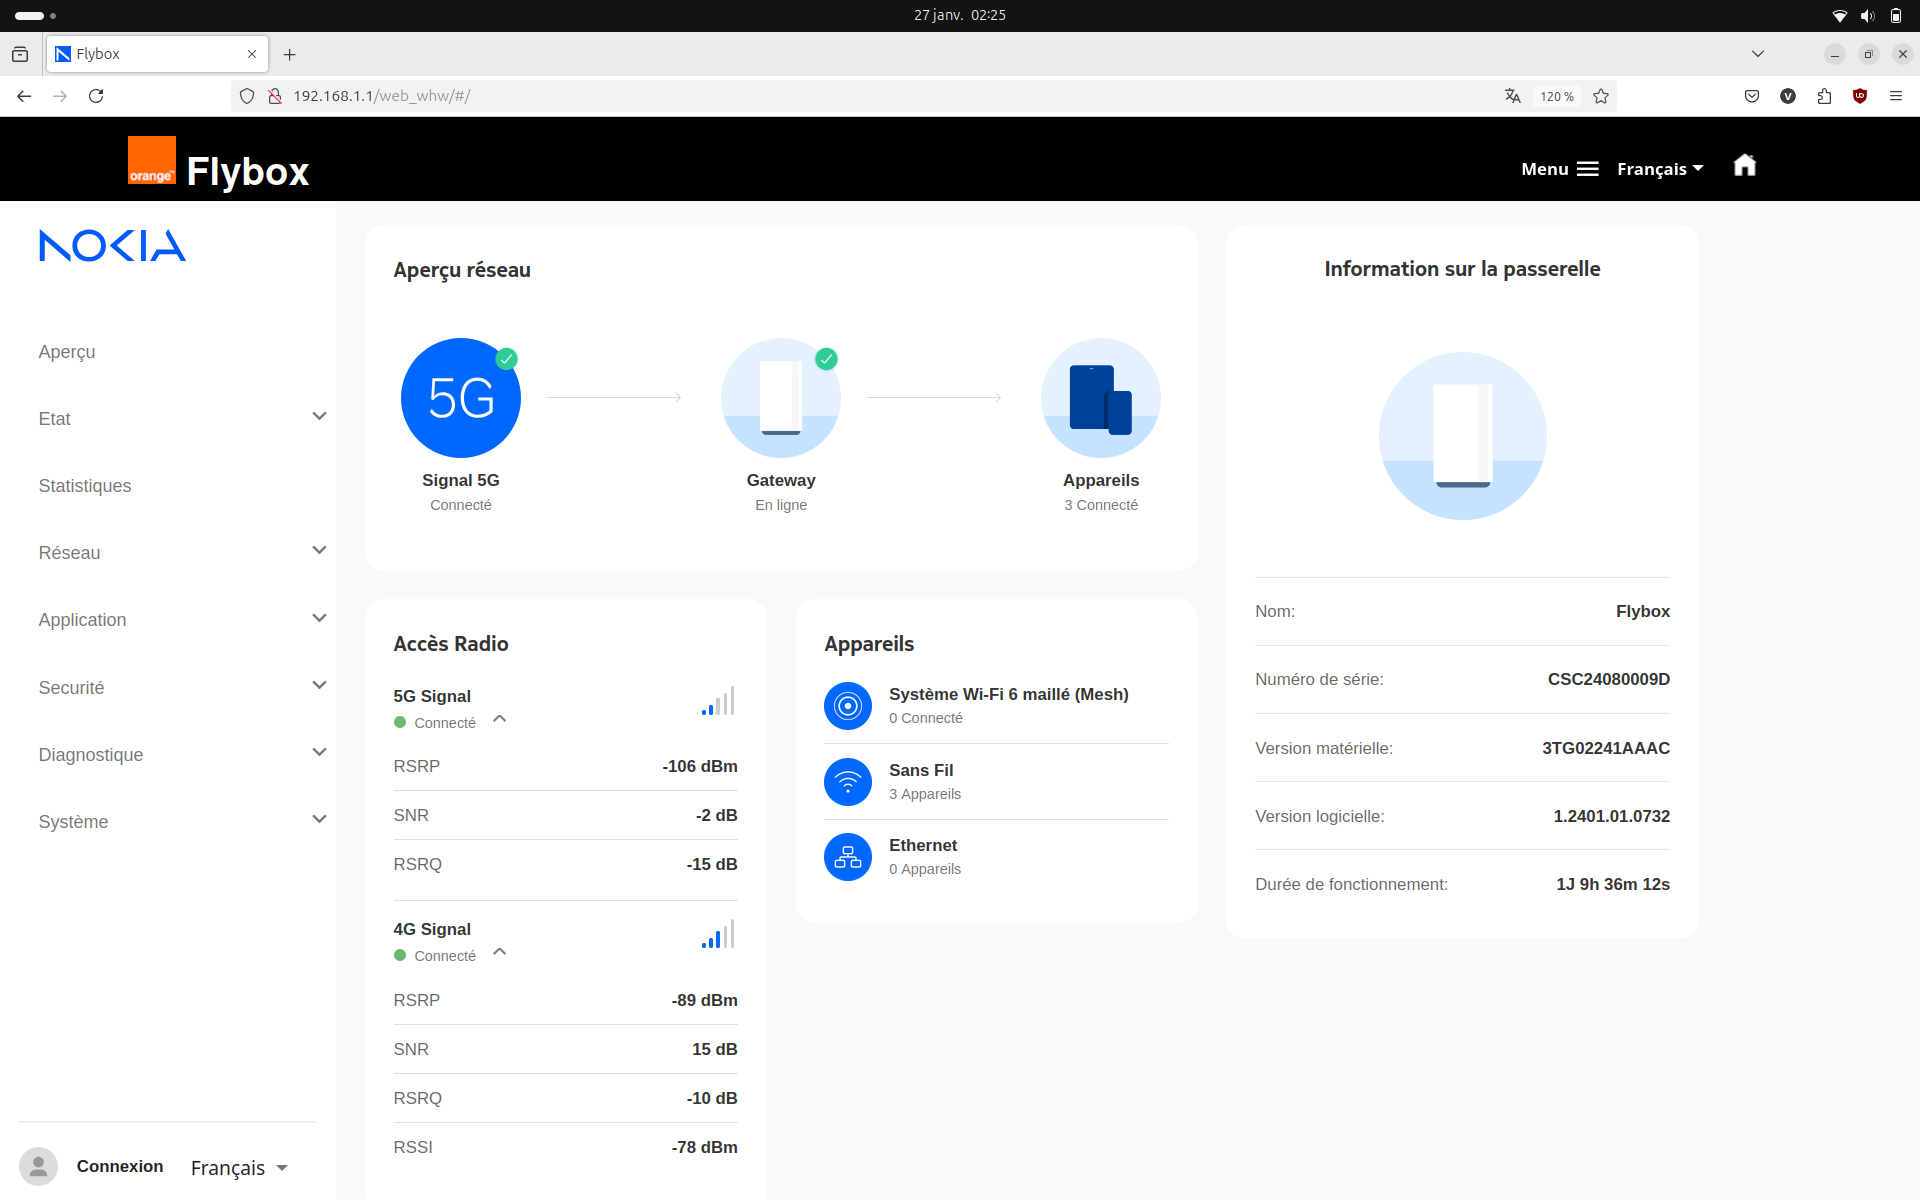Click the Flybox header title
The height and width of the screenshot is (1200, 1920).
(x=248, y=171)
